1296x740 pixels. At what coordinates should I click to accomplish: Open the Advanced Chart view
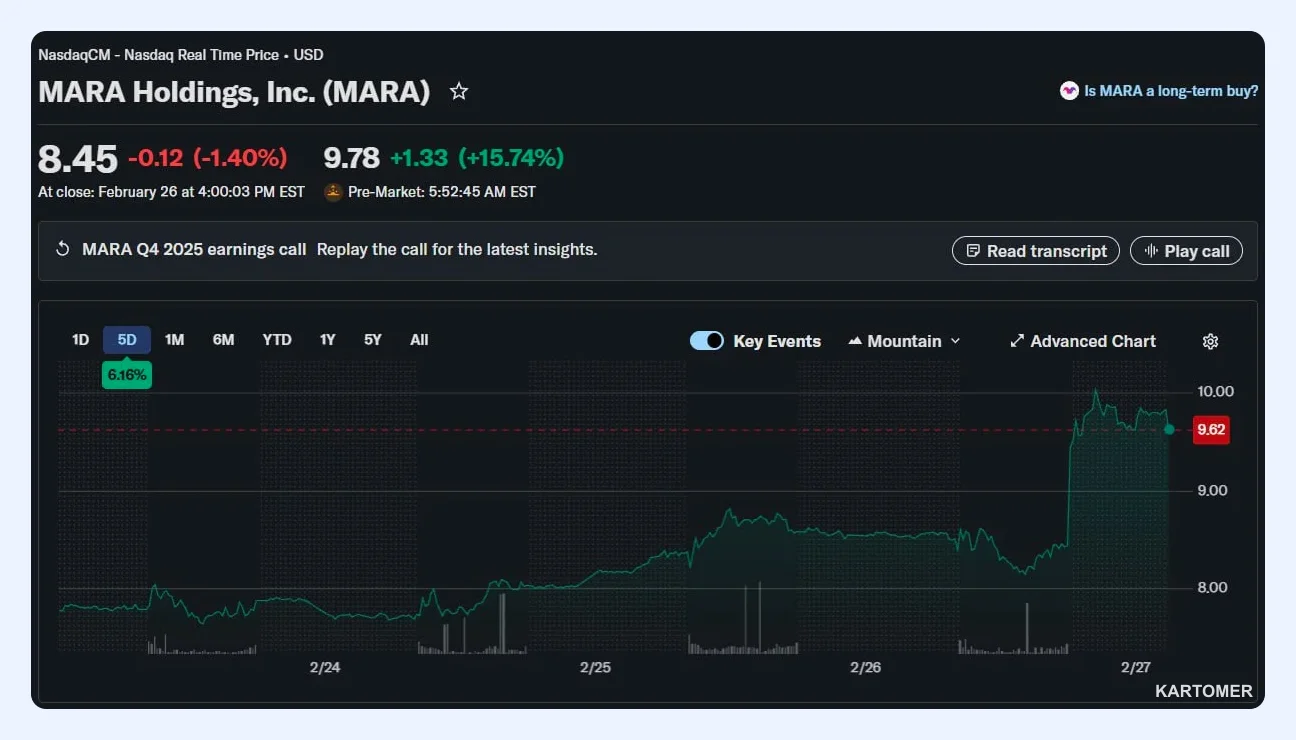coord(1083,341)
